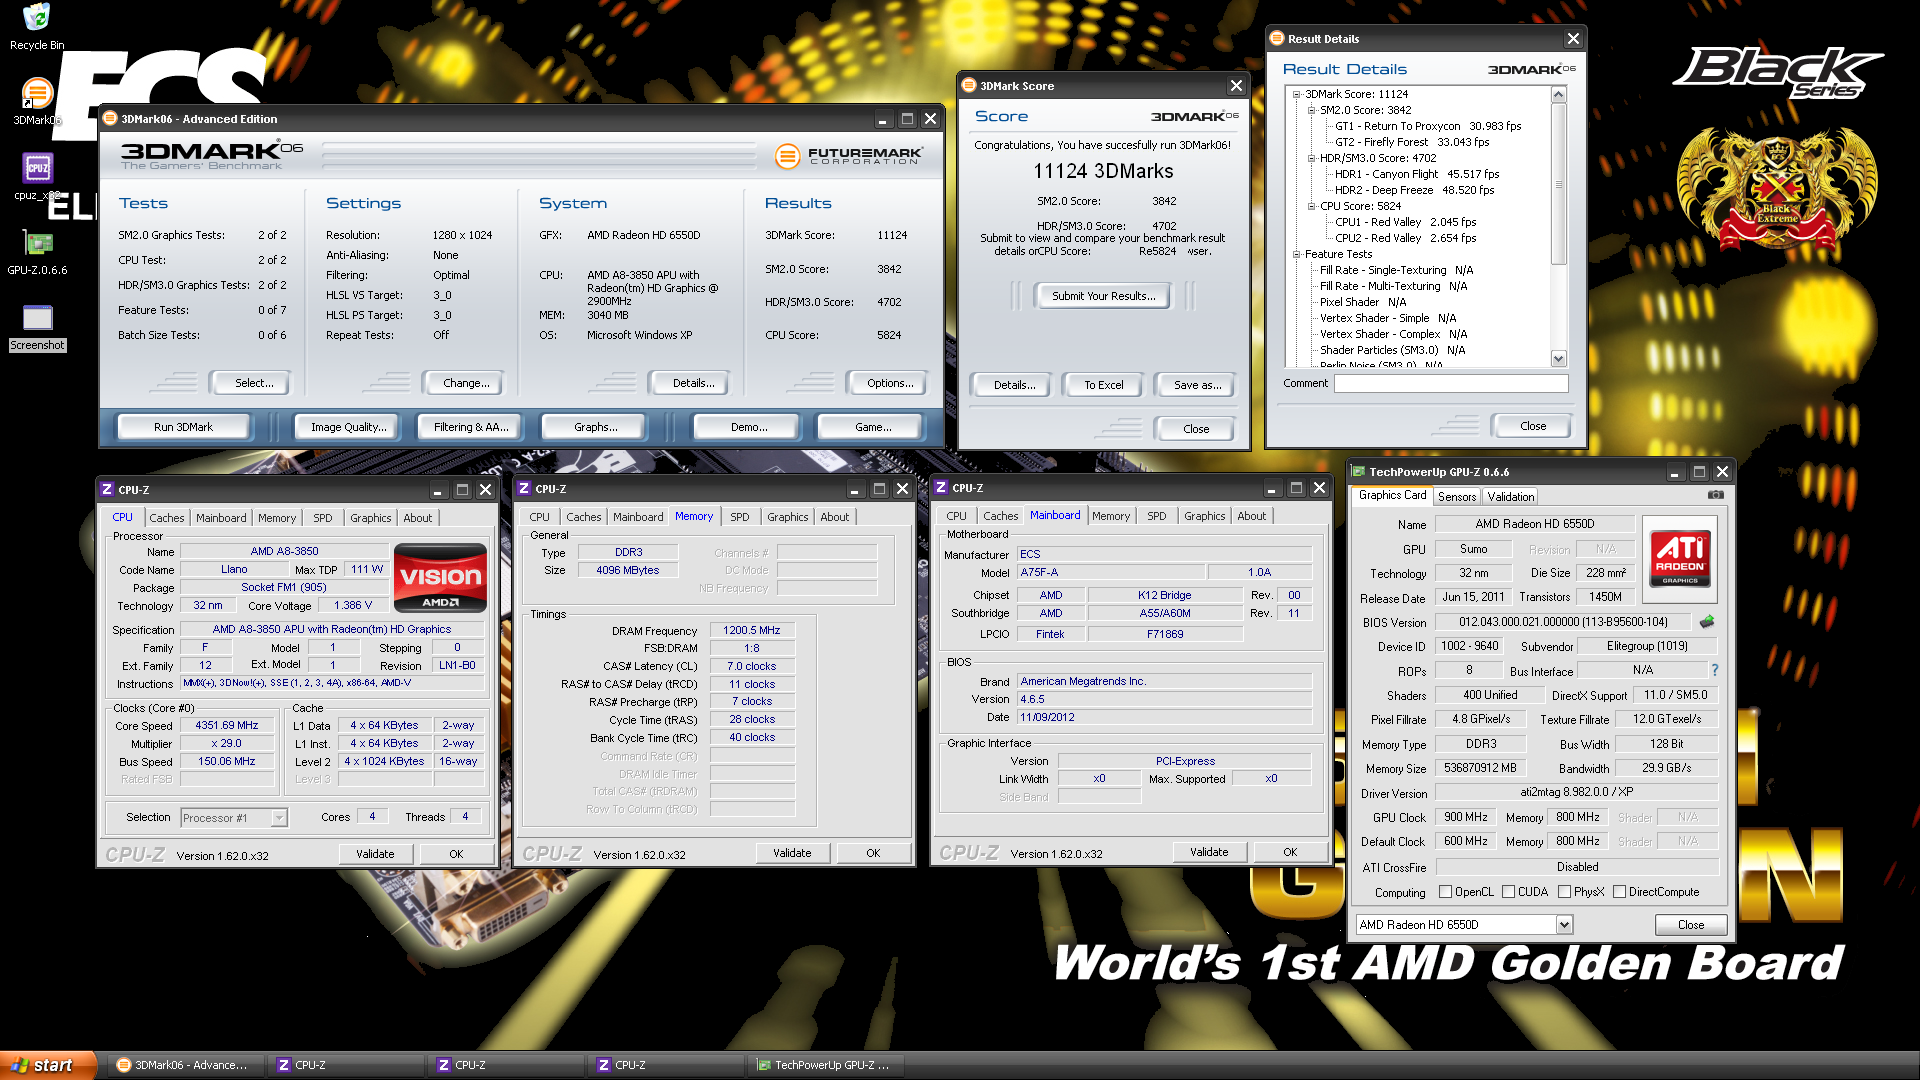This screenshot has height=1080, width=1920.
Task: Toggle the CUDA checkbox in GPU-Z
Action: click(1508, 892)
